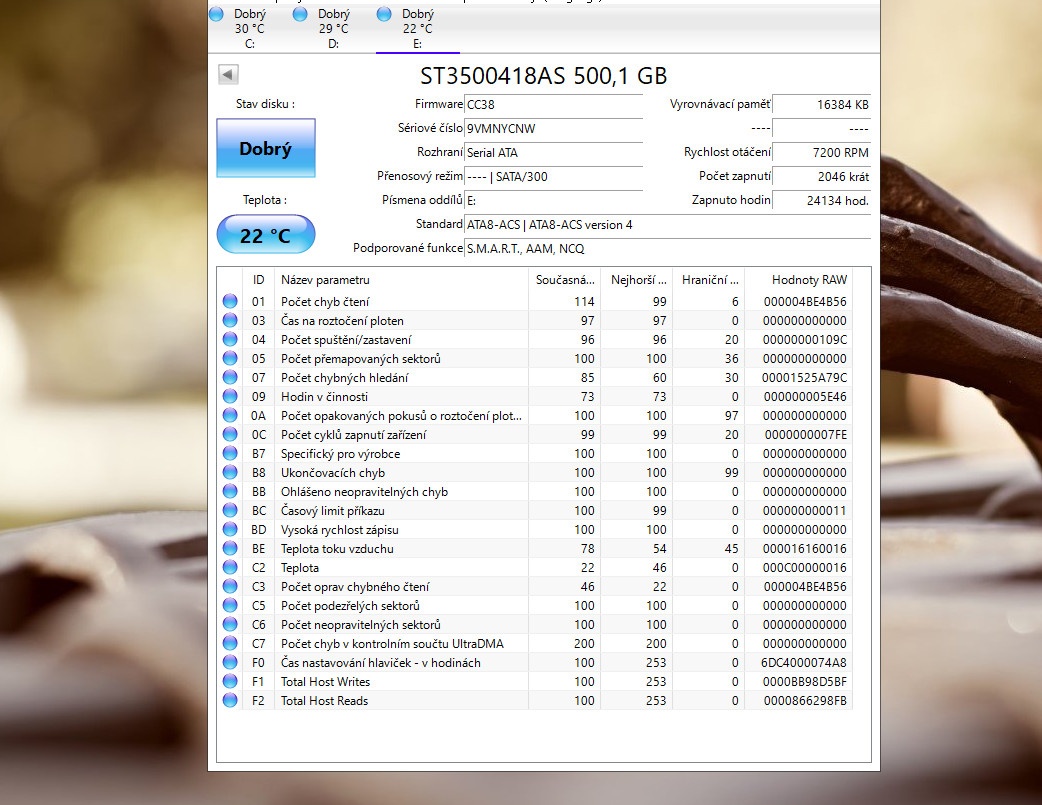Image resolution: width=1042 pixels, height=805 pixels.
Task: Click status icon of row 04 spuštění/zastavení
Action: tap(230, 339)
